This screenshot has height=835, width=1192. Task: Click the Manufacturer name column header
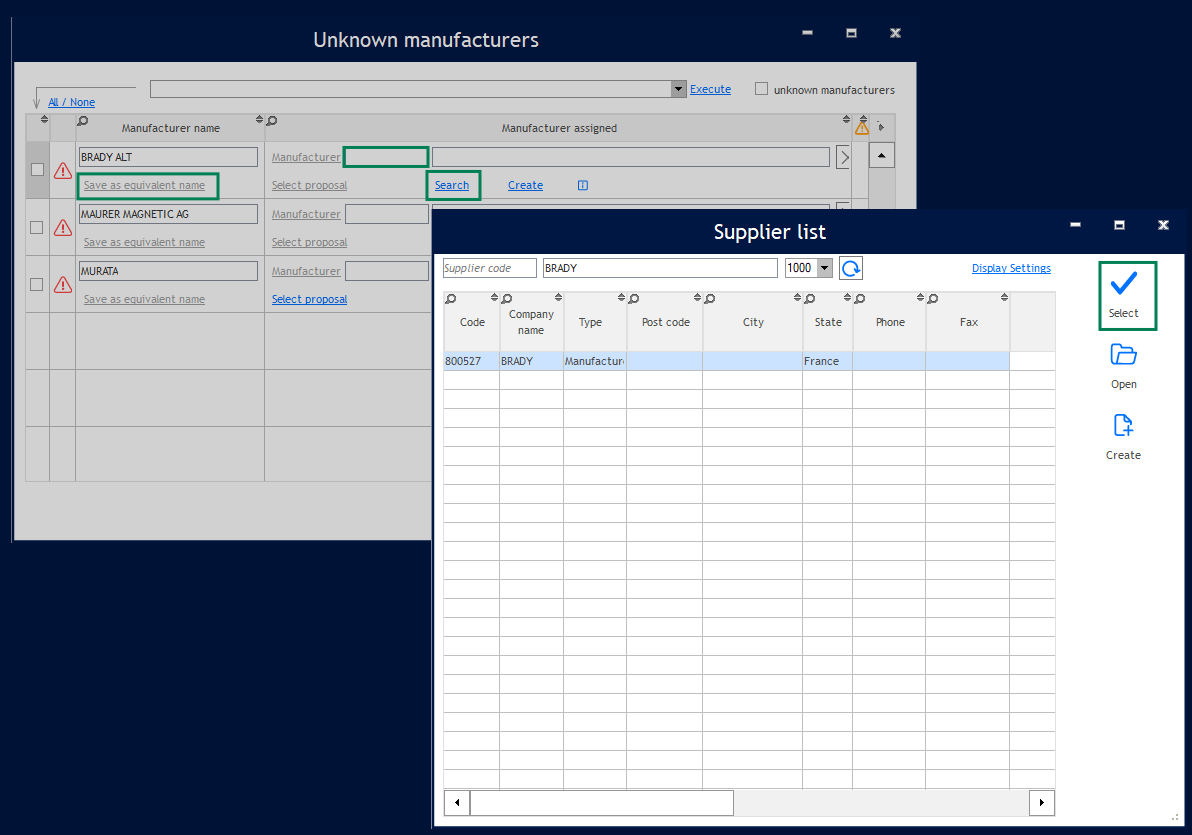pyautogui.click(x=170, y=128)
